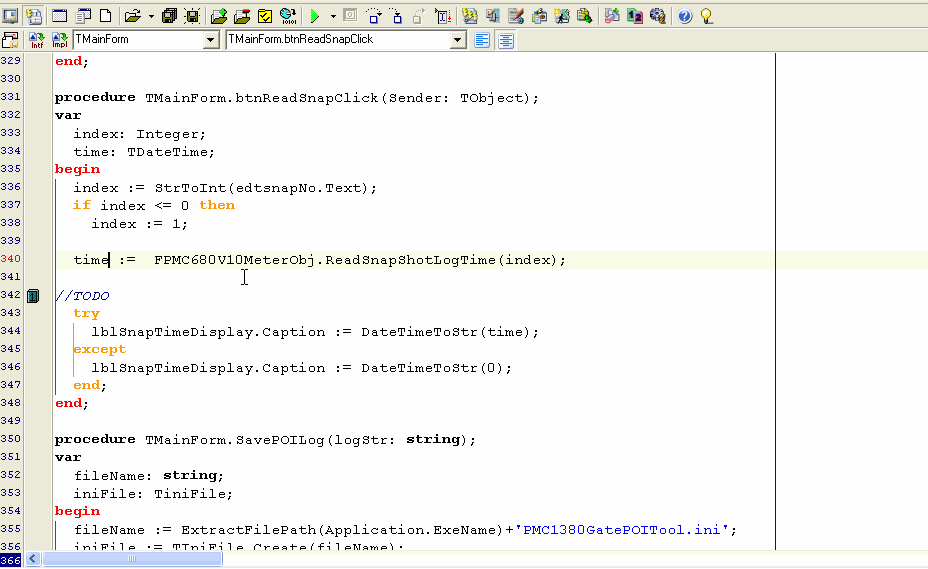Jump to Impl section icon
This screenshot has width=928, height=569.
(x=60, y=40)
